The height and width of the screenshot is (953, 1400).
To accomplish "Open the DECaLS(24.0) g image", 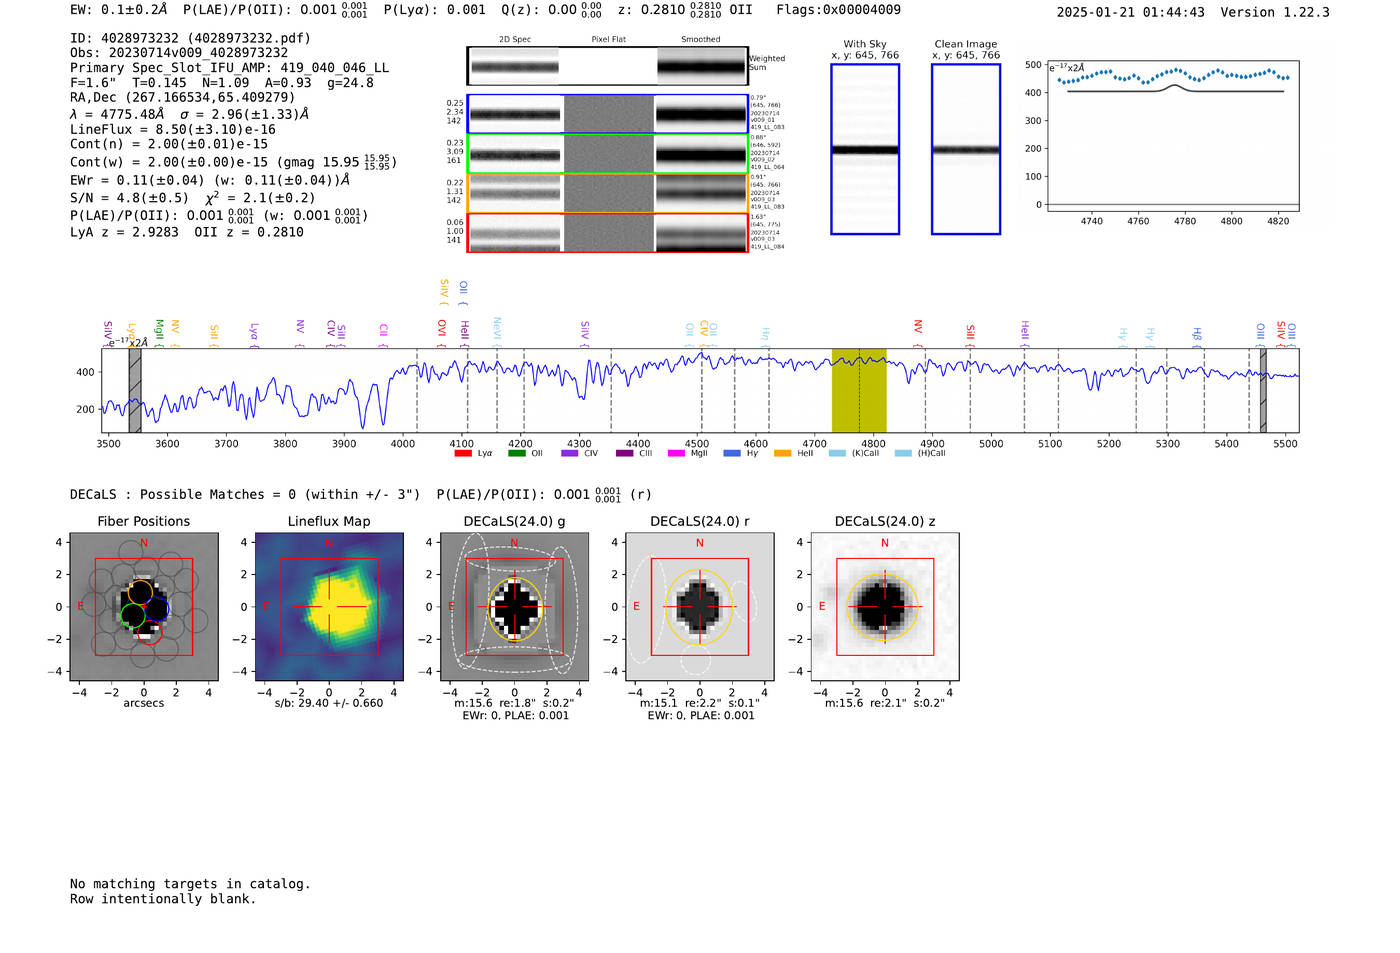I will point(514,607).
